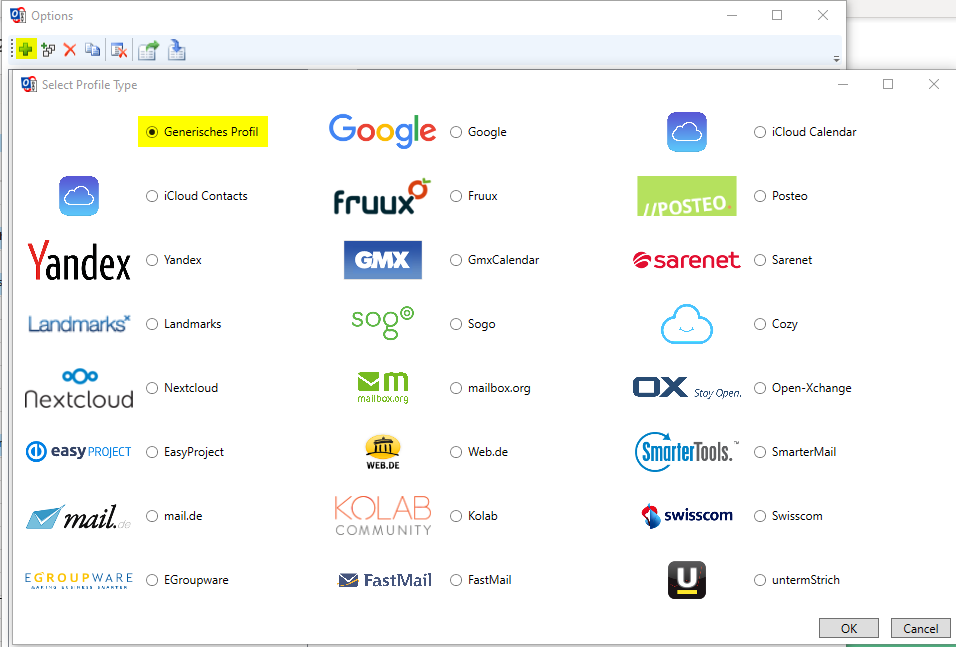Pick the Open-Xchange profile type

[760, 388]
